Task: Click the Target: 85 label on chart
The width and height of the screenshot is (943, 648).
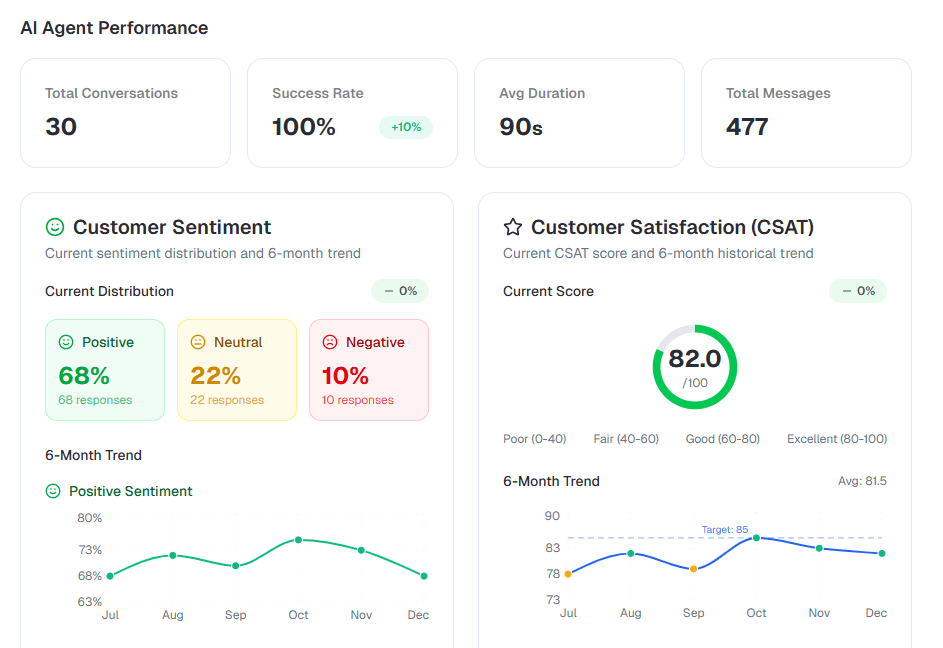Action: [724, 529]
